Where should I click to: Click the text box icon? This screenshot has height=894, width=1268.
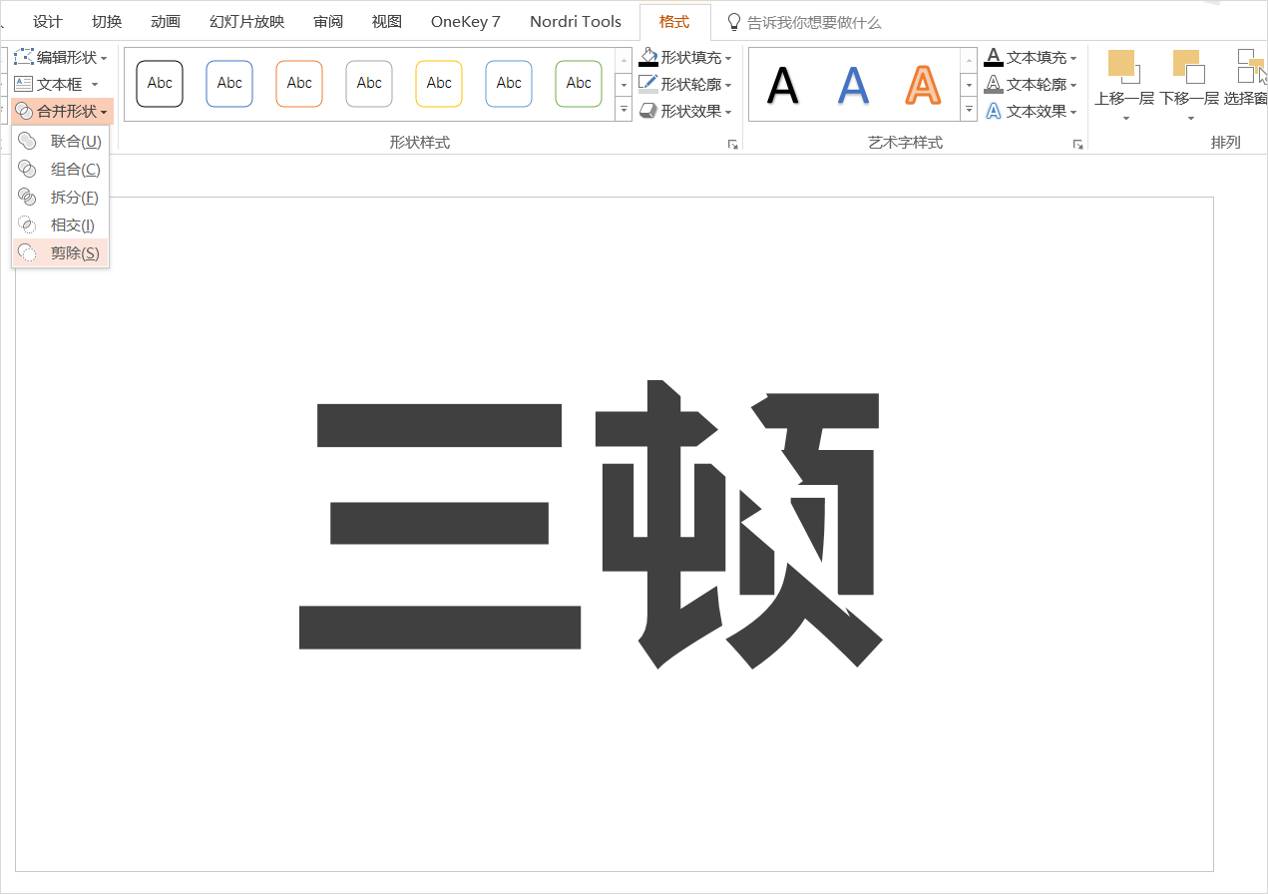(x=24, y=85)
